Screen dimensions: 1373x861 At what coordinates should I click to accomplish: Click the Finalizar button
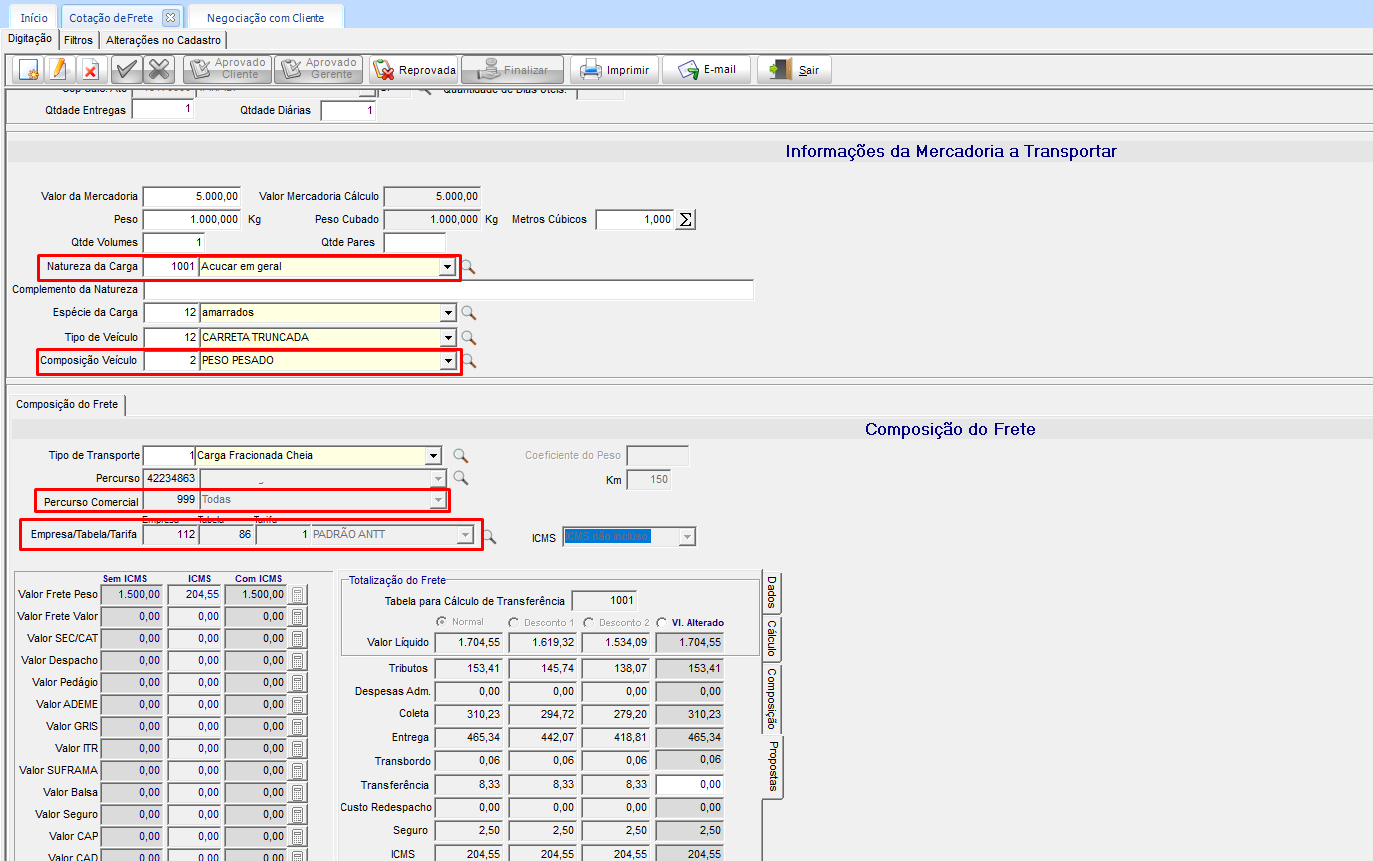512,70
